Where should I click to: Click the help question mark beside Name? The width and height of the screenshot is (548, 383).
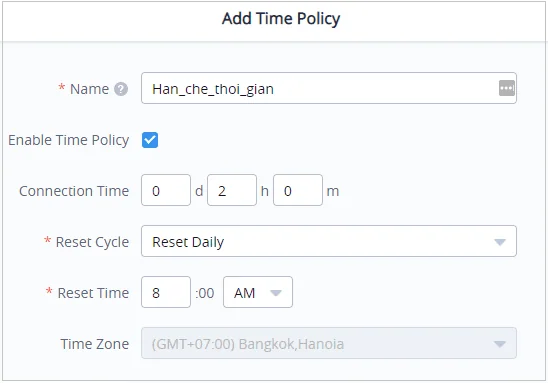coord(121,89)
